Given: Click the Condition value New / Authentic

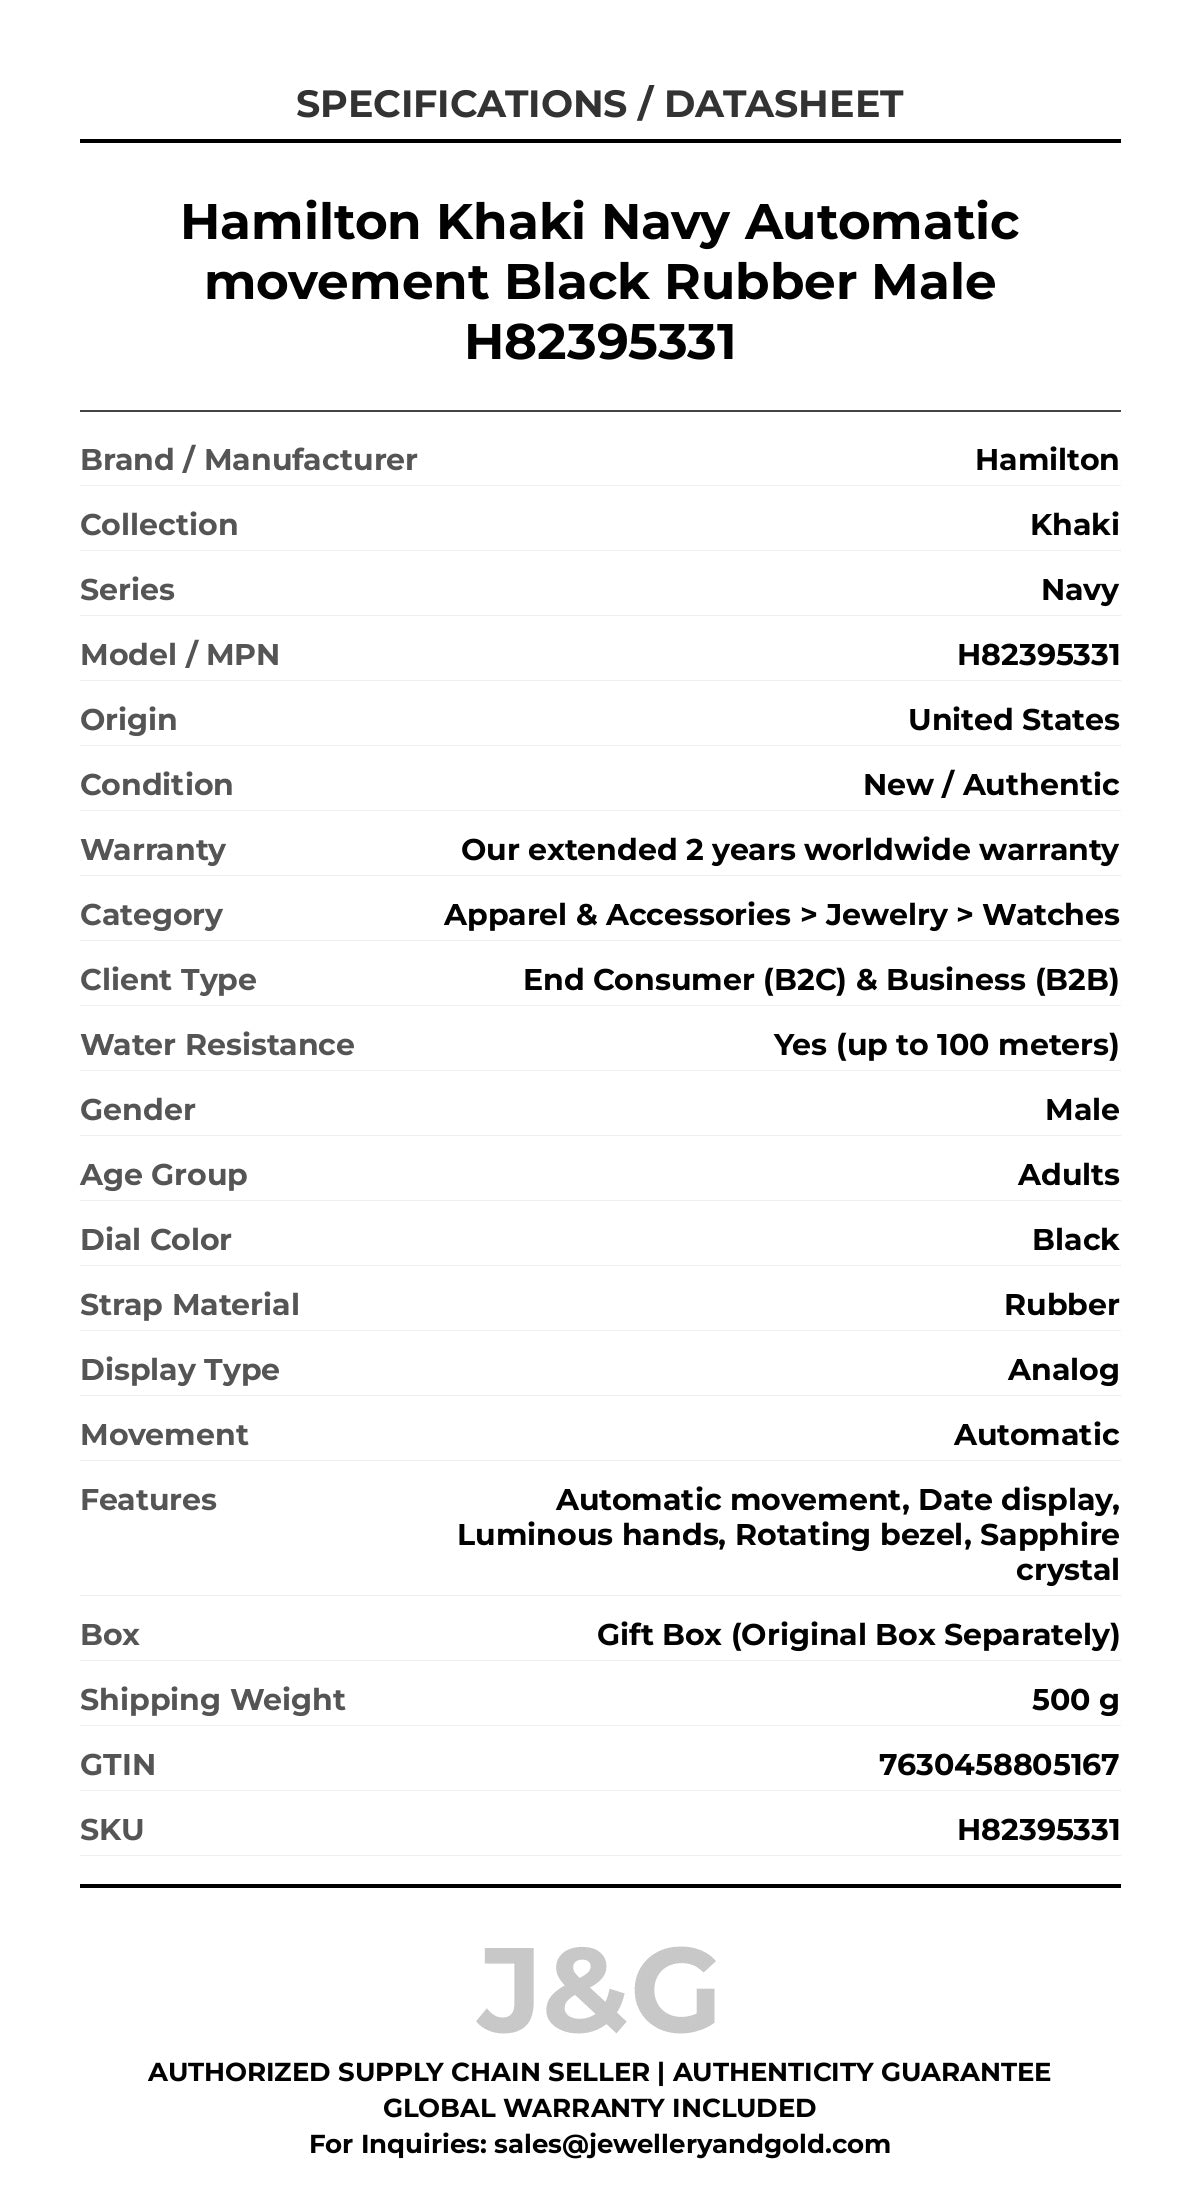Looking at the screenshot, I should click(x=990, y=785).
